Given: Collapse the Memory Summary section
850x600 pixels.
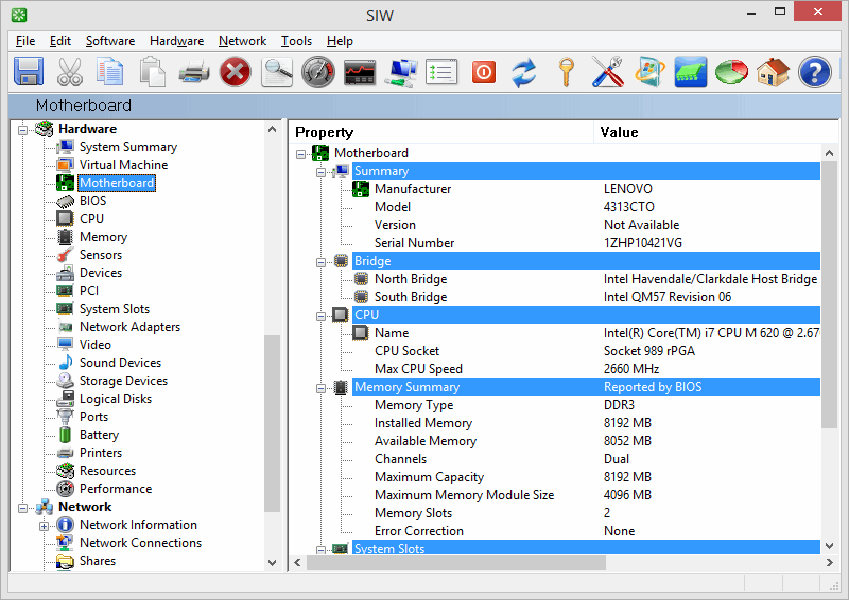Looking at the screenshot, I should click(x=321, y=388).
